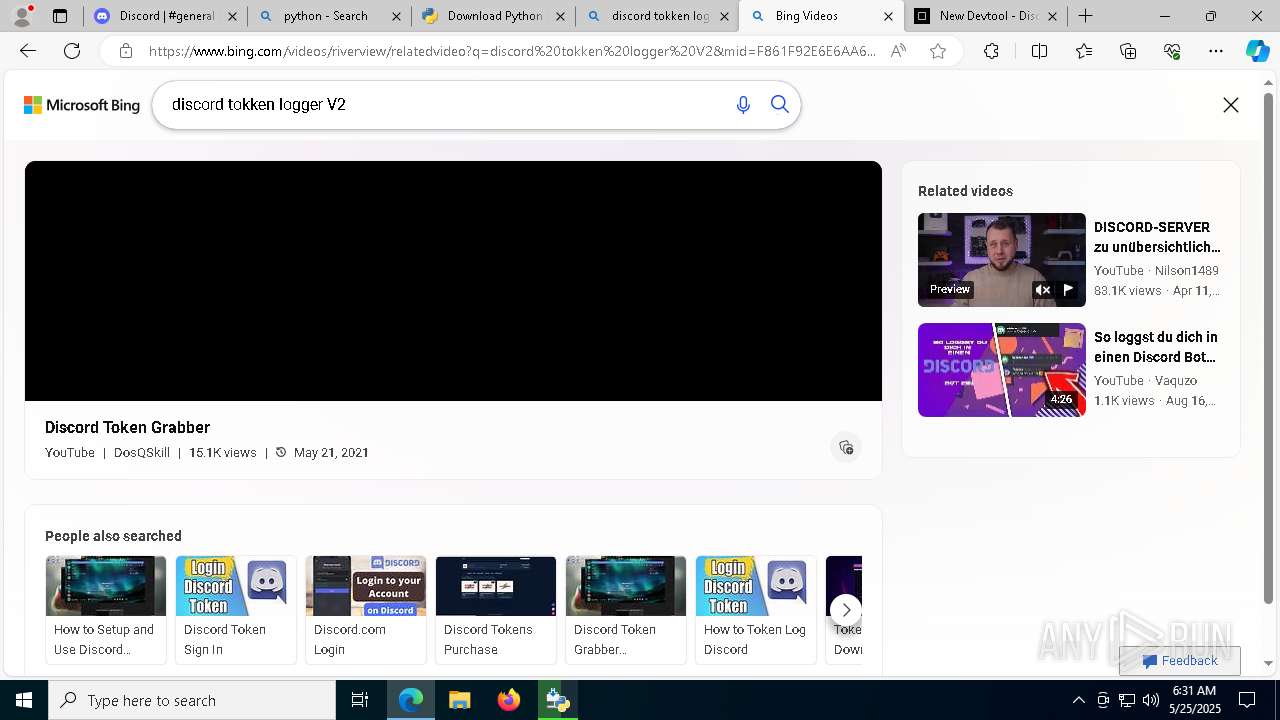Open the taskbar clock and date
The width and height of the screenshot is (1280, 720).
(x=1193, y=700)
